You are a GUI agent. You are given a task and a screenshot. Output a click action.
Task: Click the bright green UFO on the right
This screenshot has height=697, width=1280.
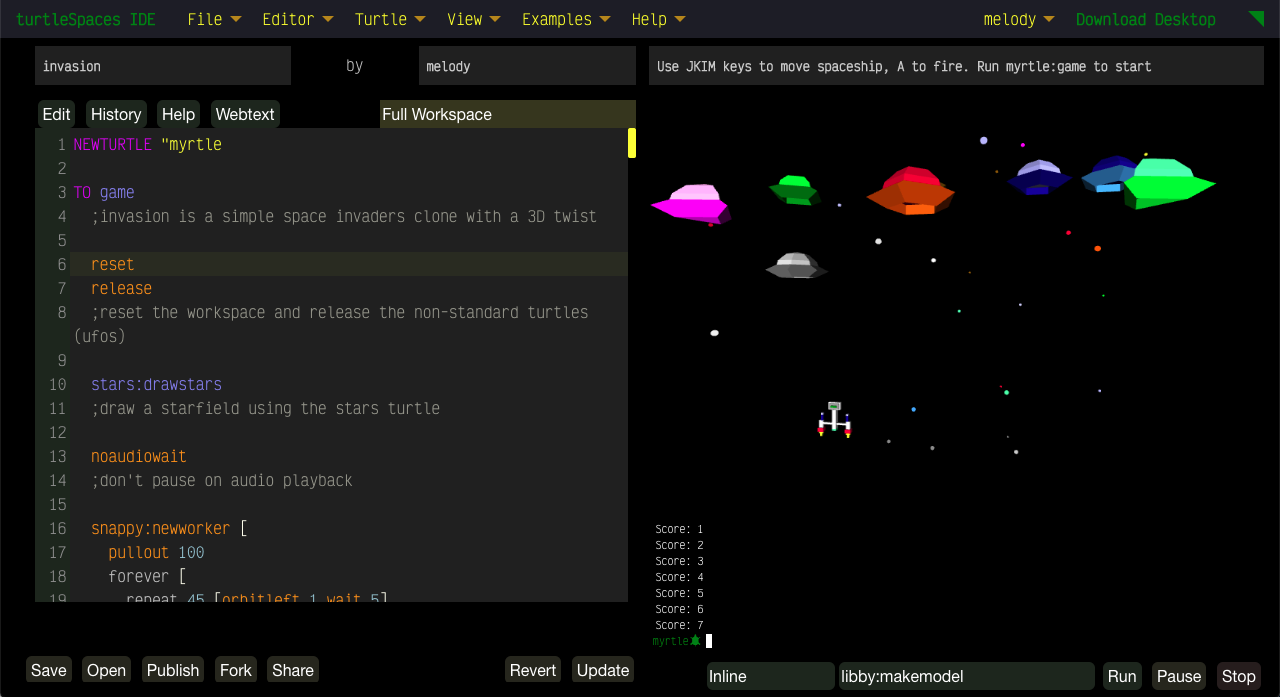tap(1166, 184)
